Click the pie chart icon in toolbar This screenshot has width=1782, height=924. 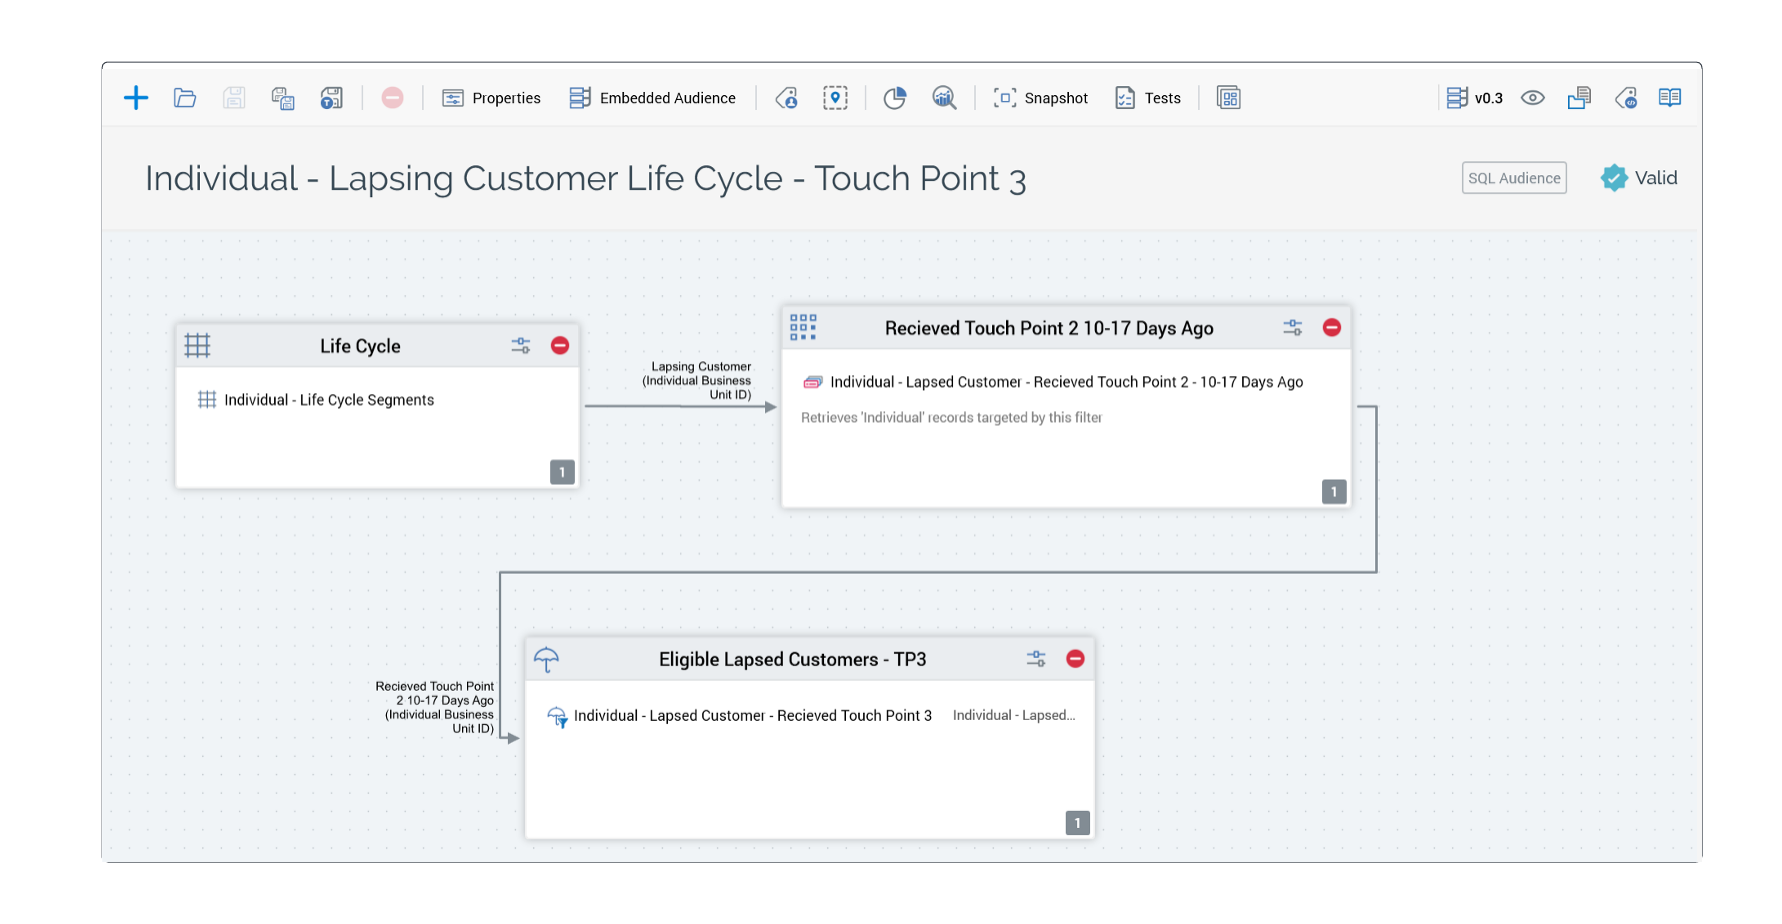[x=895, y=98]
